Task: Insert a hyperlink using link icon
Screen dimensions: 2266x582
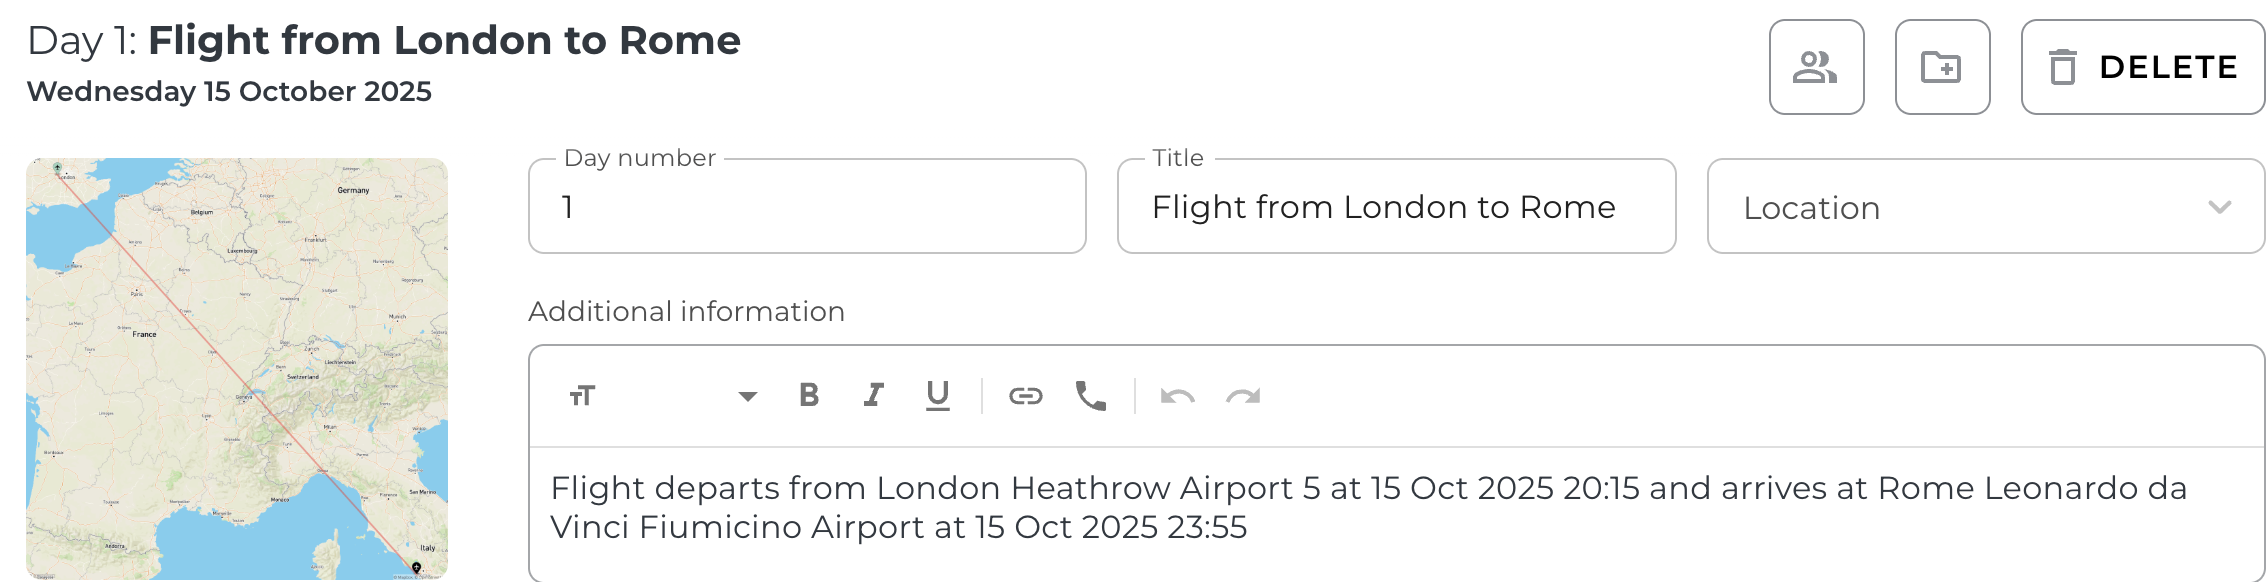Action: pos(1025,396)
